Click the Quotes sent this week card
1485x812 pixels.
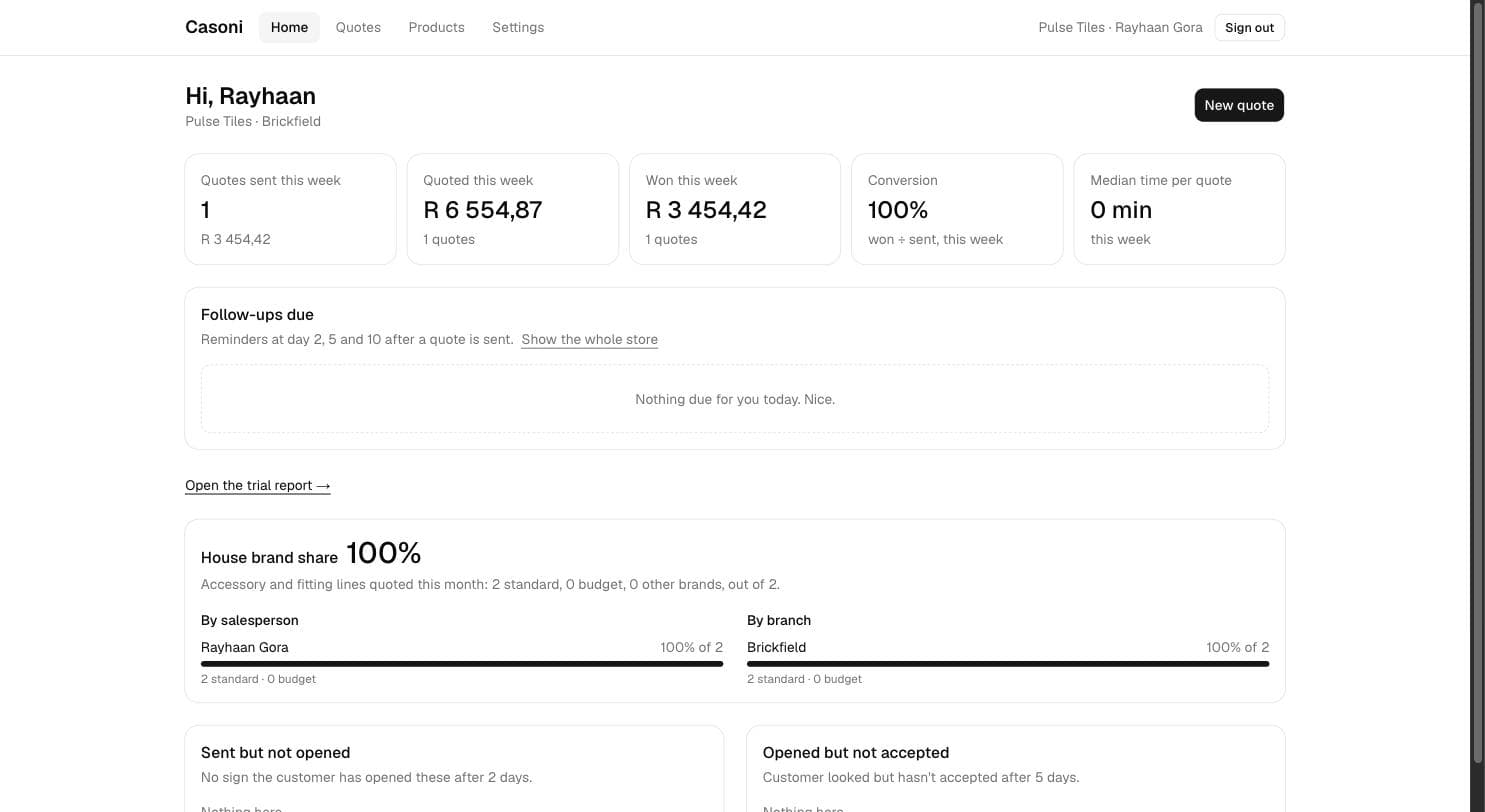coord(290,209)
